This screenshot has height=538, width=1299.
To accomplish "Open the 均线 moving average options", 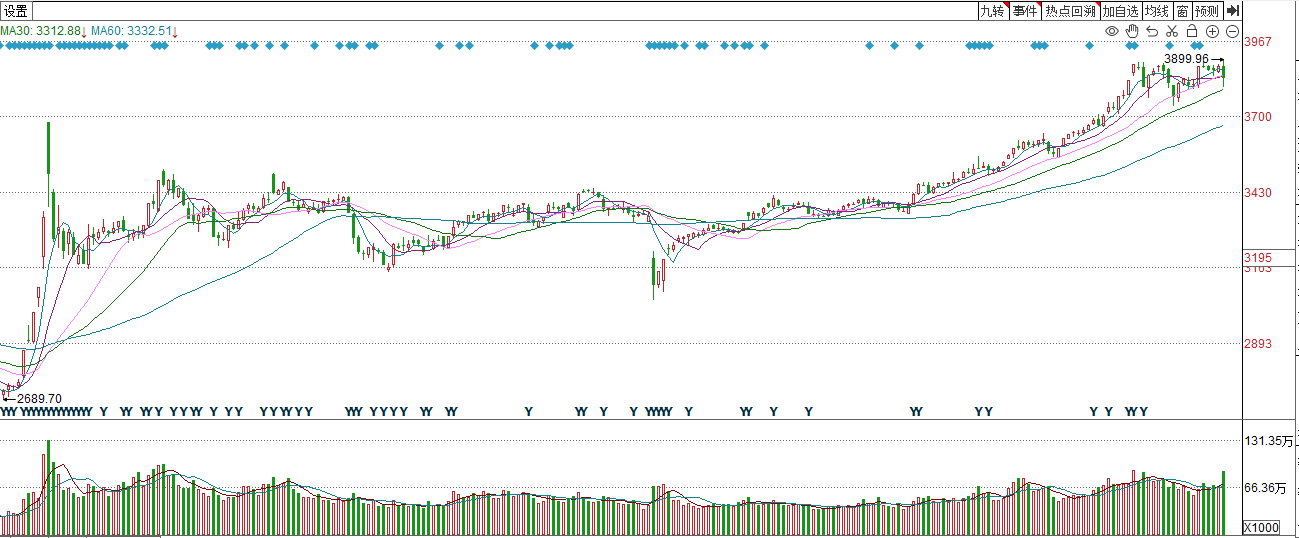I will pyautogui.click(x=1157, y=11).
